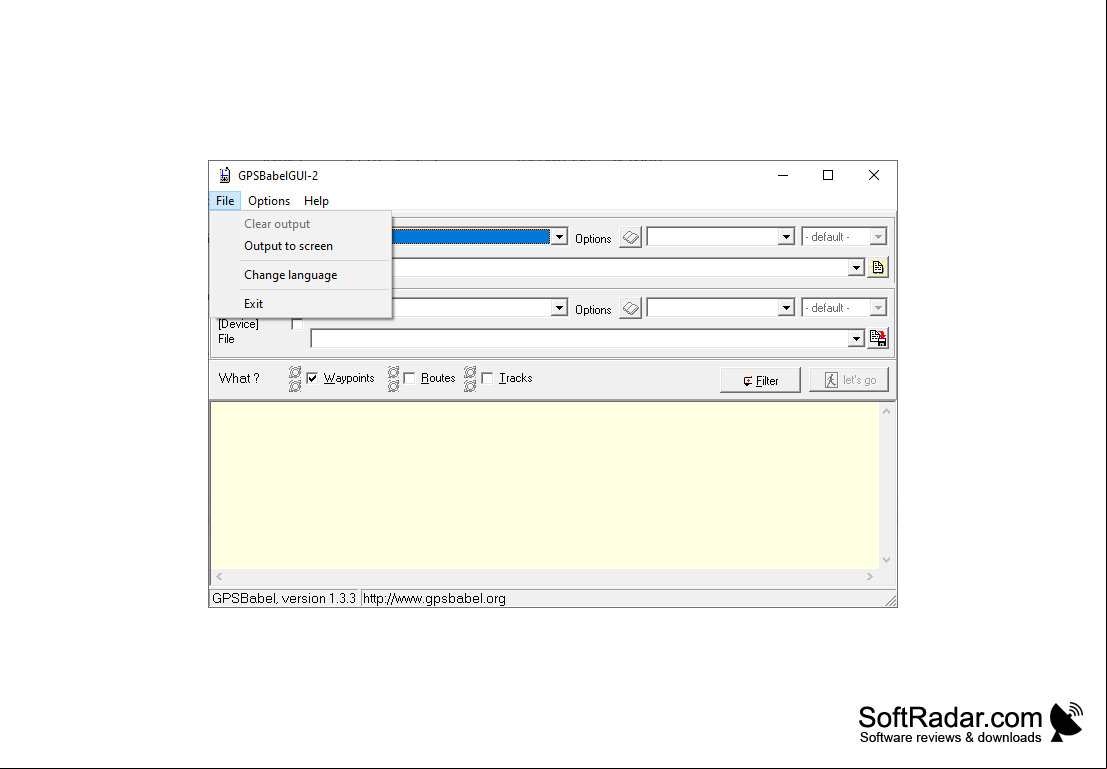The height and width of the screenshot is (769, 1107).
Task: Click the upper small icon beside Tracks
Action: [x=470, y=372]
